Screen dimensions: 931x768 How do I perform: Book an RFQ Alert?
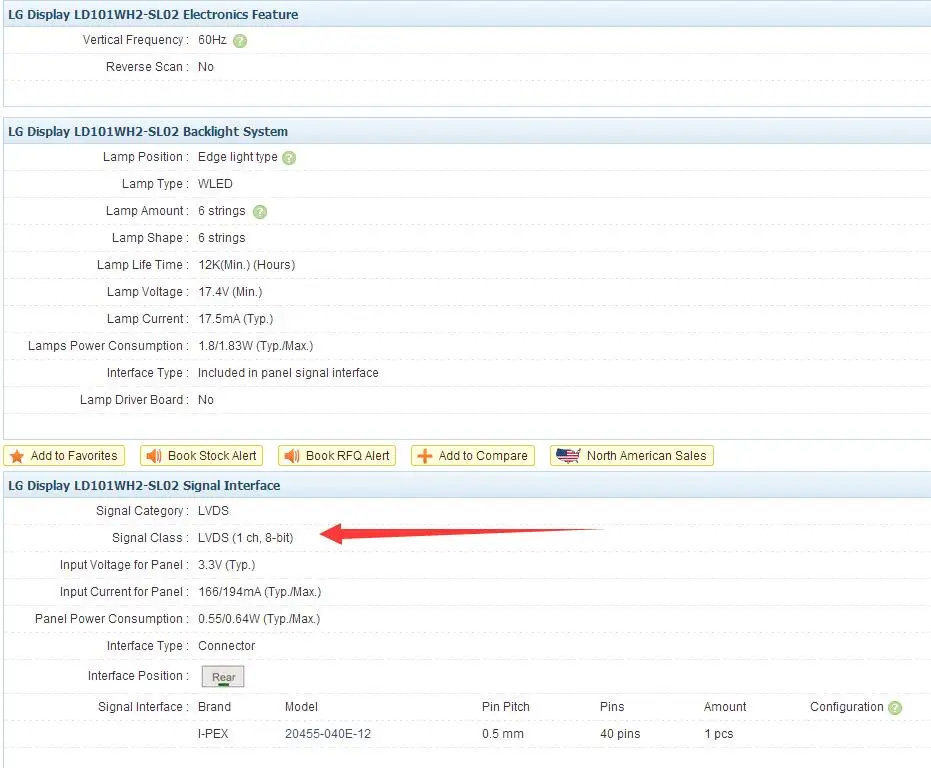pos(337,456)
